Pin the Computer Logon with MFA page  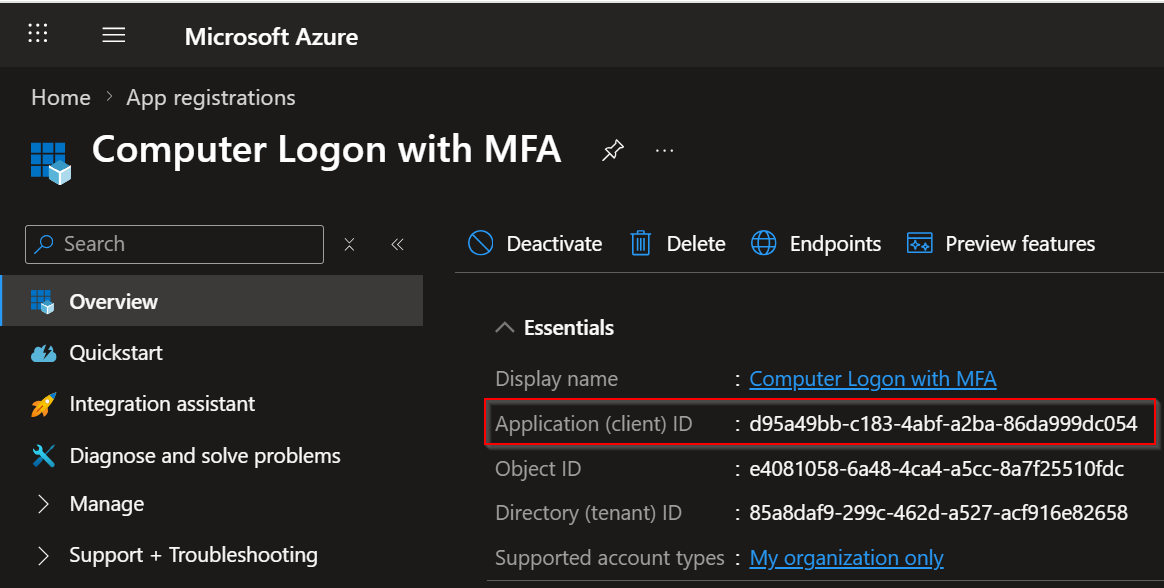point(612,151)
